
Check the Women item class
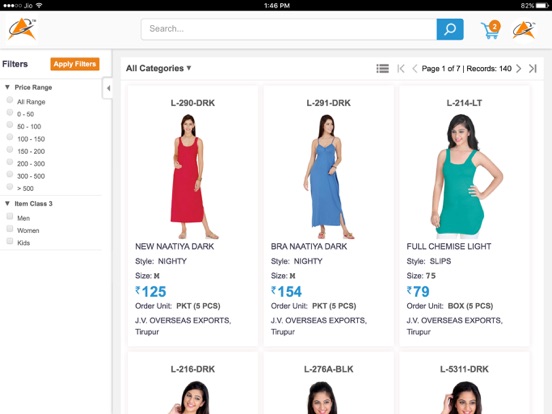point(10,229)
